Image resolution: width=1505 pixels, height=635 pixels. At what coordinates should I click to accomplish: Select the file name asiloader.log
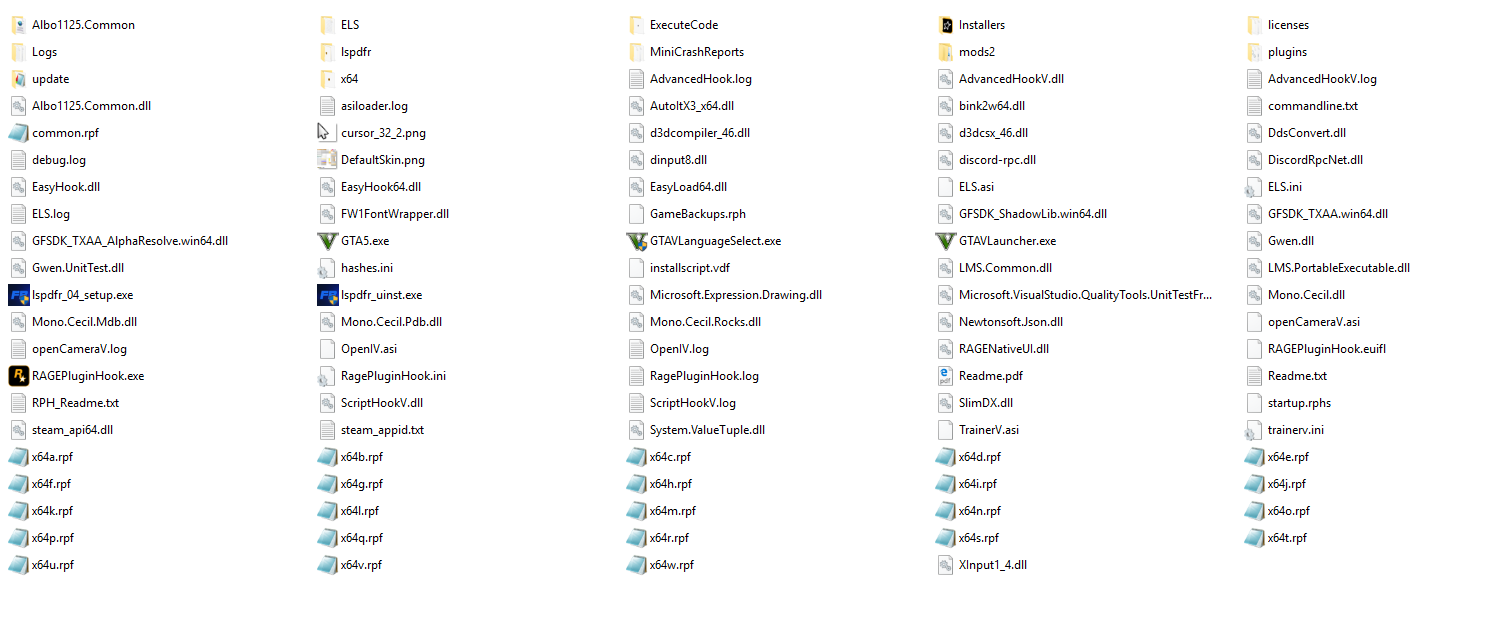pyautogui.click(x=374, y=106)
